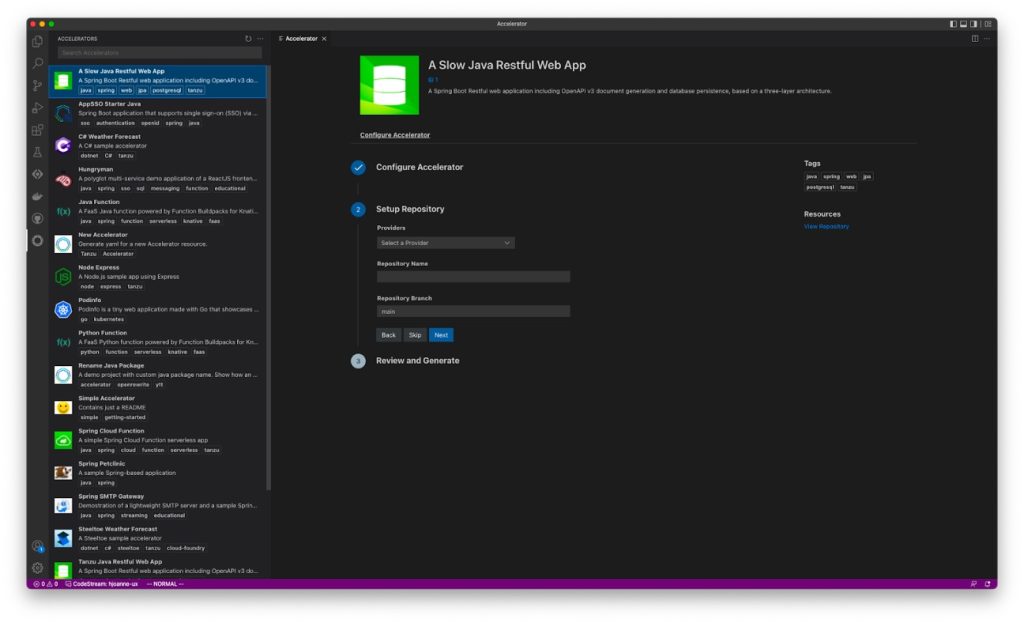This screenshot has height=623, width=1024.
Task: Open the Docker whale view
Action: pos(37,197)
